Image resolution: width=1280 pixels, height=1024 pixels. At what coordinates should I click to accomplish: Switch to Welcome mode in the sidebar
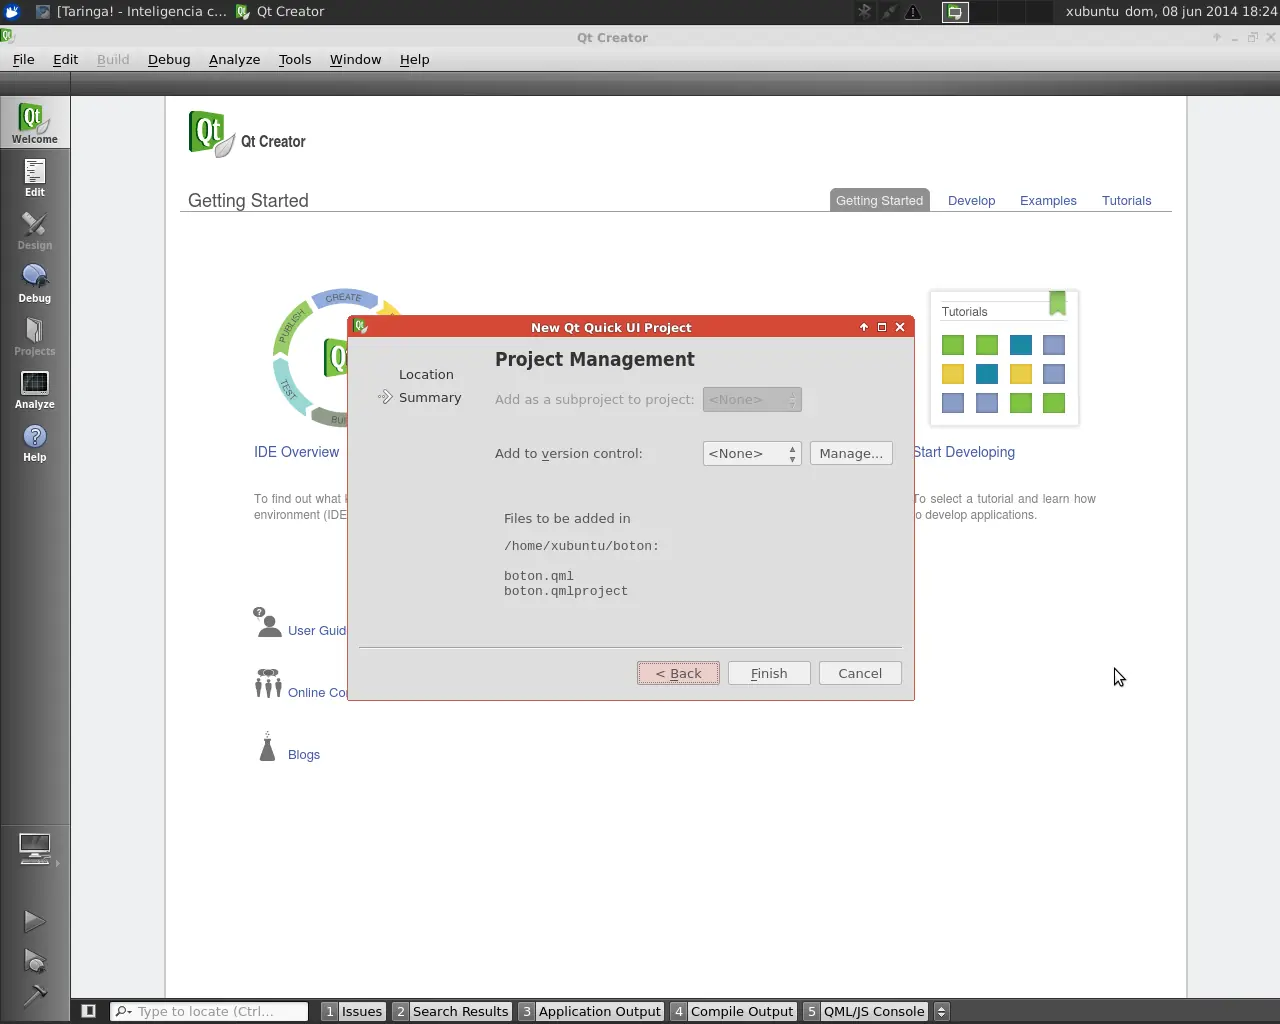(x=34, y=123)
